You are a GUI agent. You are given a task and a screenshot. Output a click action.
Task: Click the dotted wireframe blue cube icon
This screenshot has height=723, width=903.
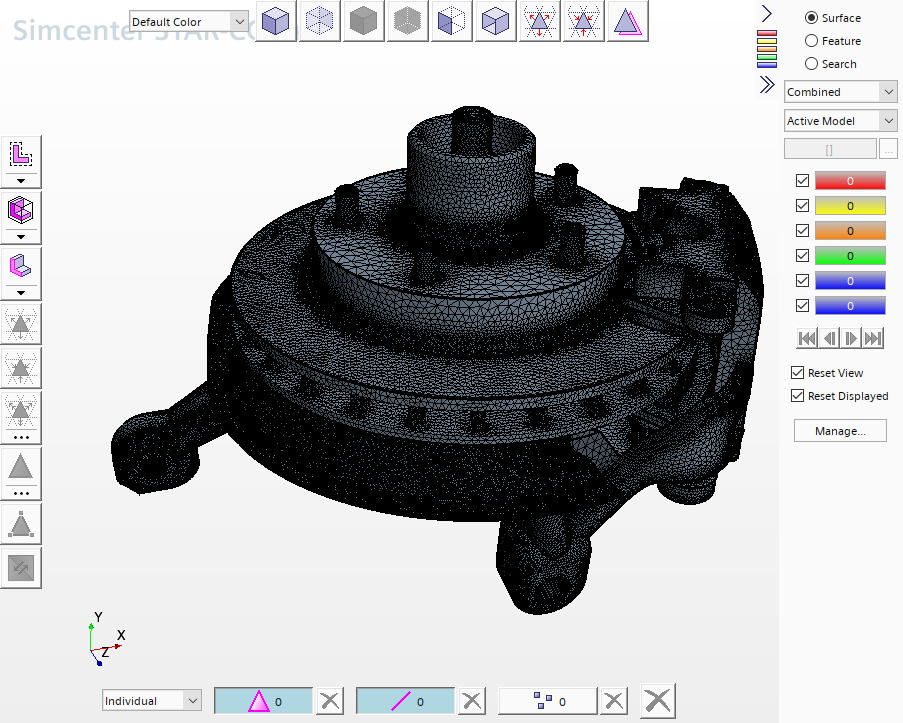pos(320,21)
